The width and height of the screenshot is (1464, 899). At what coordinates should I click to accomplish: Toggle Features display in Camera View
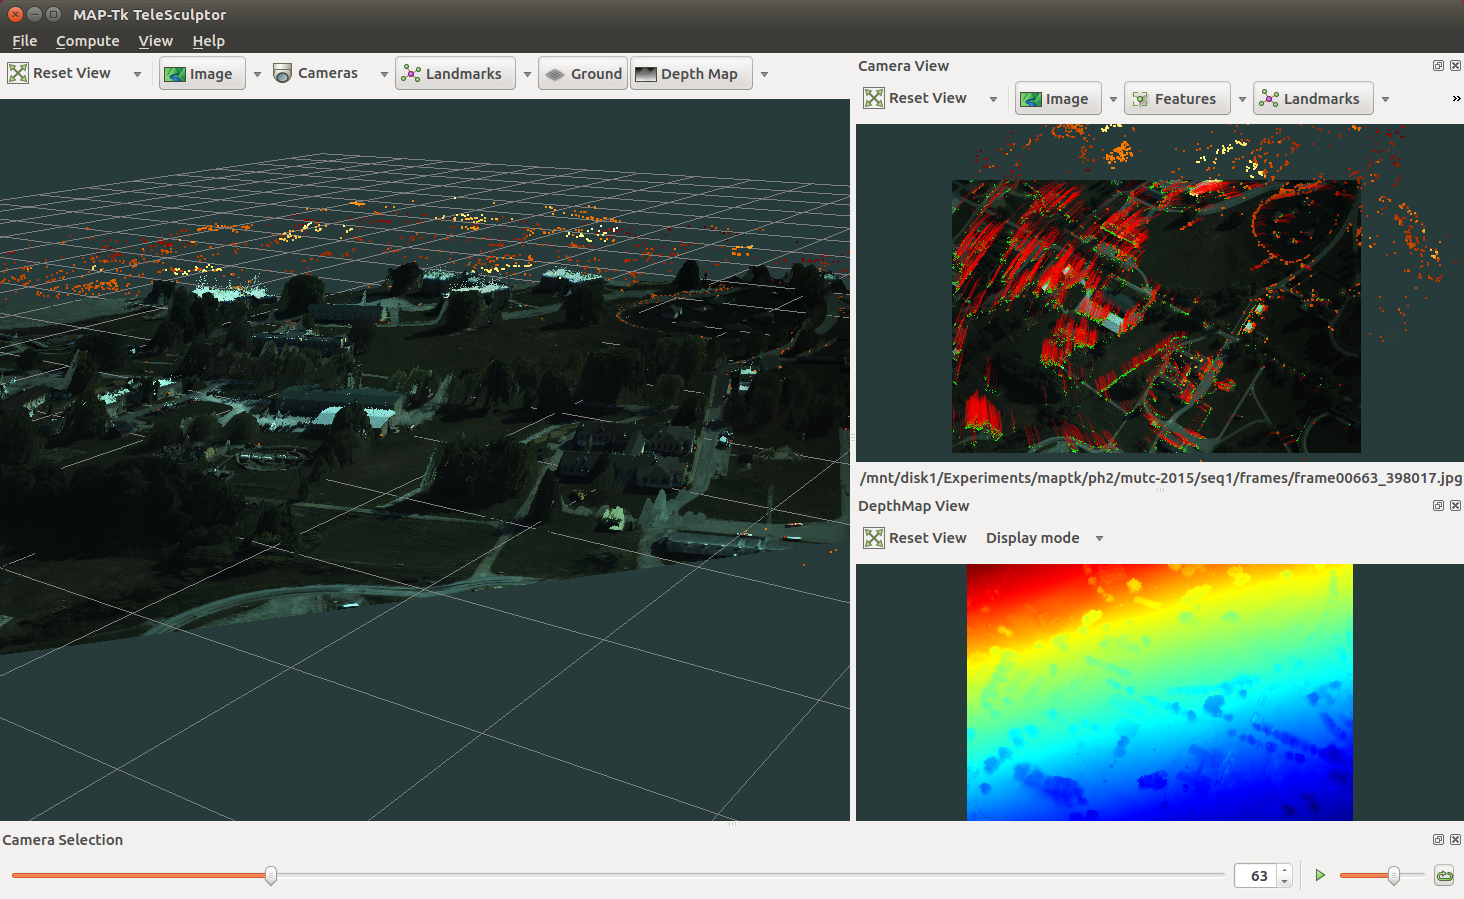[x=1177, y=99]
